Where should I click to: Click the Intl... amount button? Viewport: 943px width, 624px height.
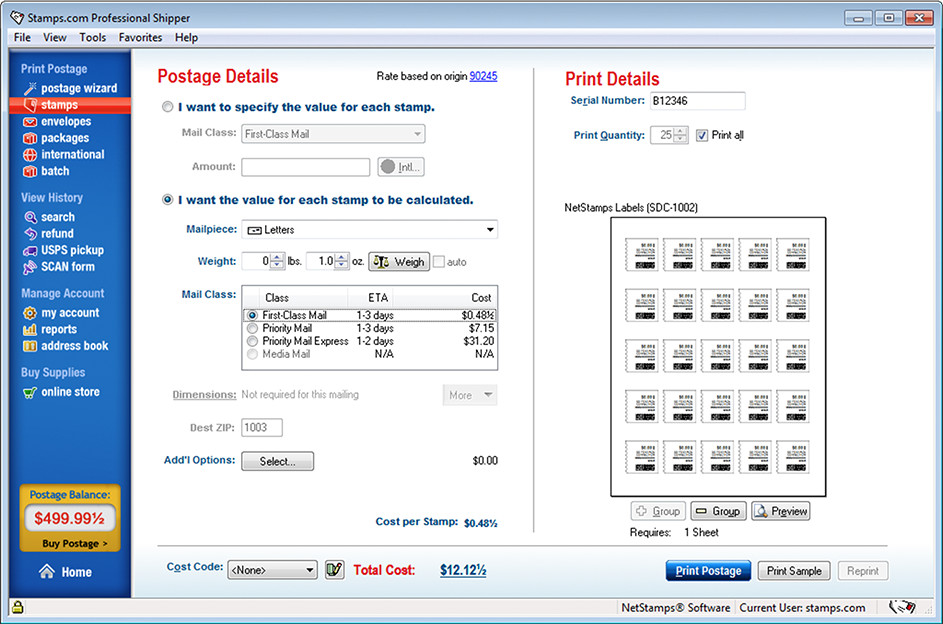(x=401, y=167)
